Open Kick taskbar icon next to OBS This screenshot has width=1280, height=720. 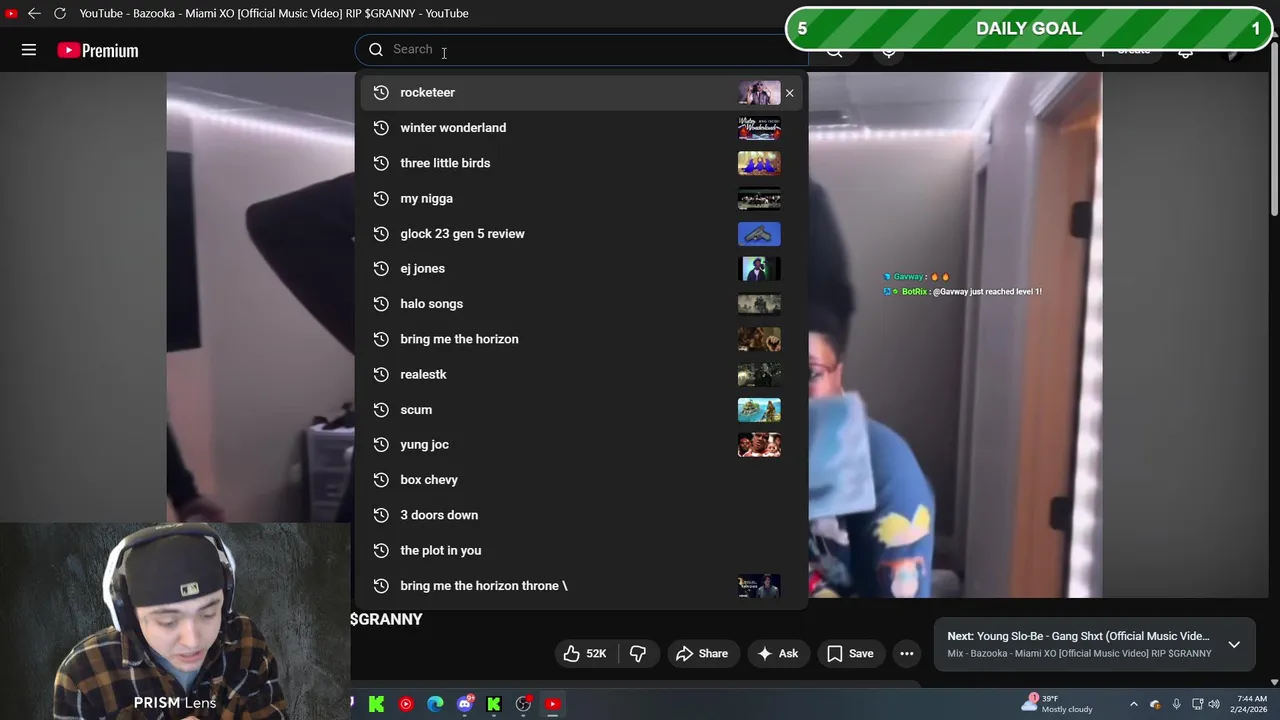click(493, 704)
